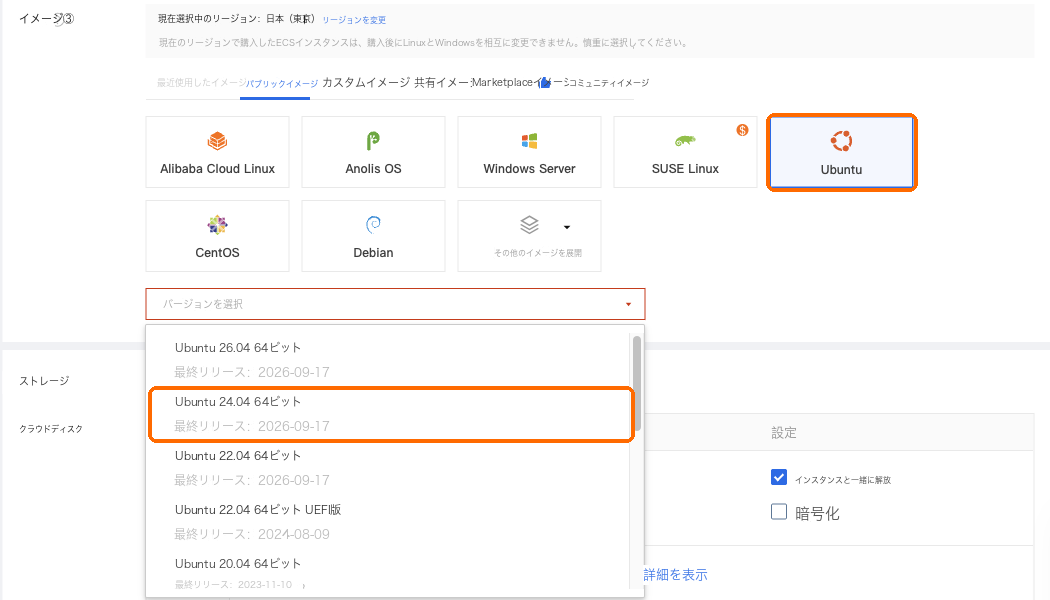Viewport: 1050px width, 600px height.
Task: Click the paid badge on SUSE Linux
Action: [x=742, y=130]
